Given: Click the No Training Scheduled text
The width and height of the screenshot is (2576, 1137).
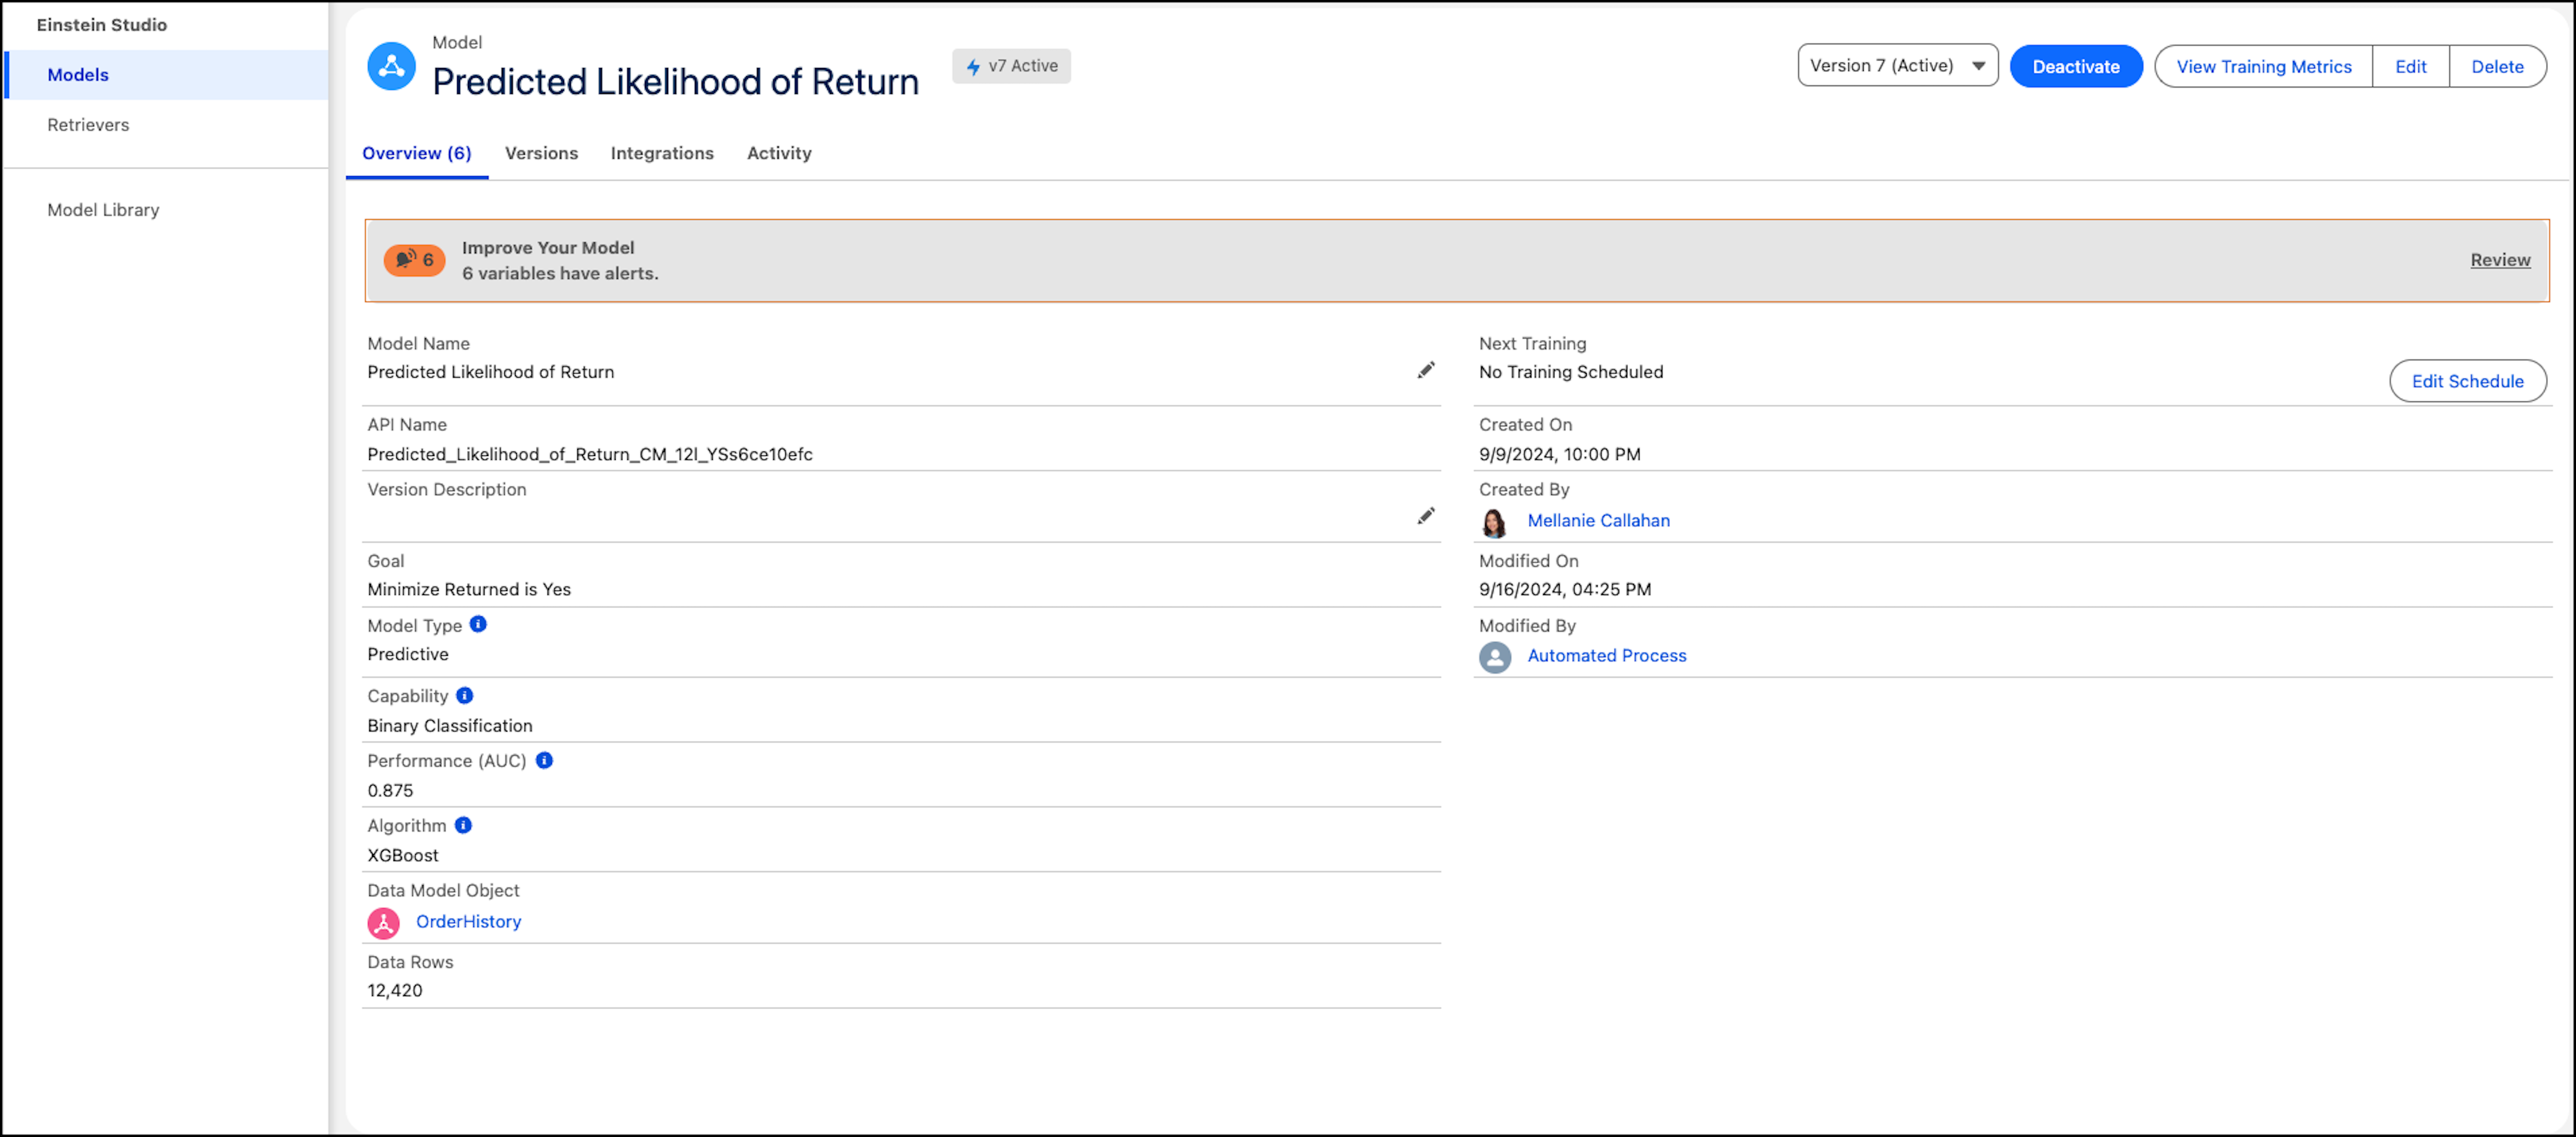Looking at the screenshot, I should click(1571, 372).
